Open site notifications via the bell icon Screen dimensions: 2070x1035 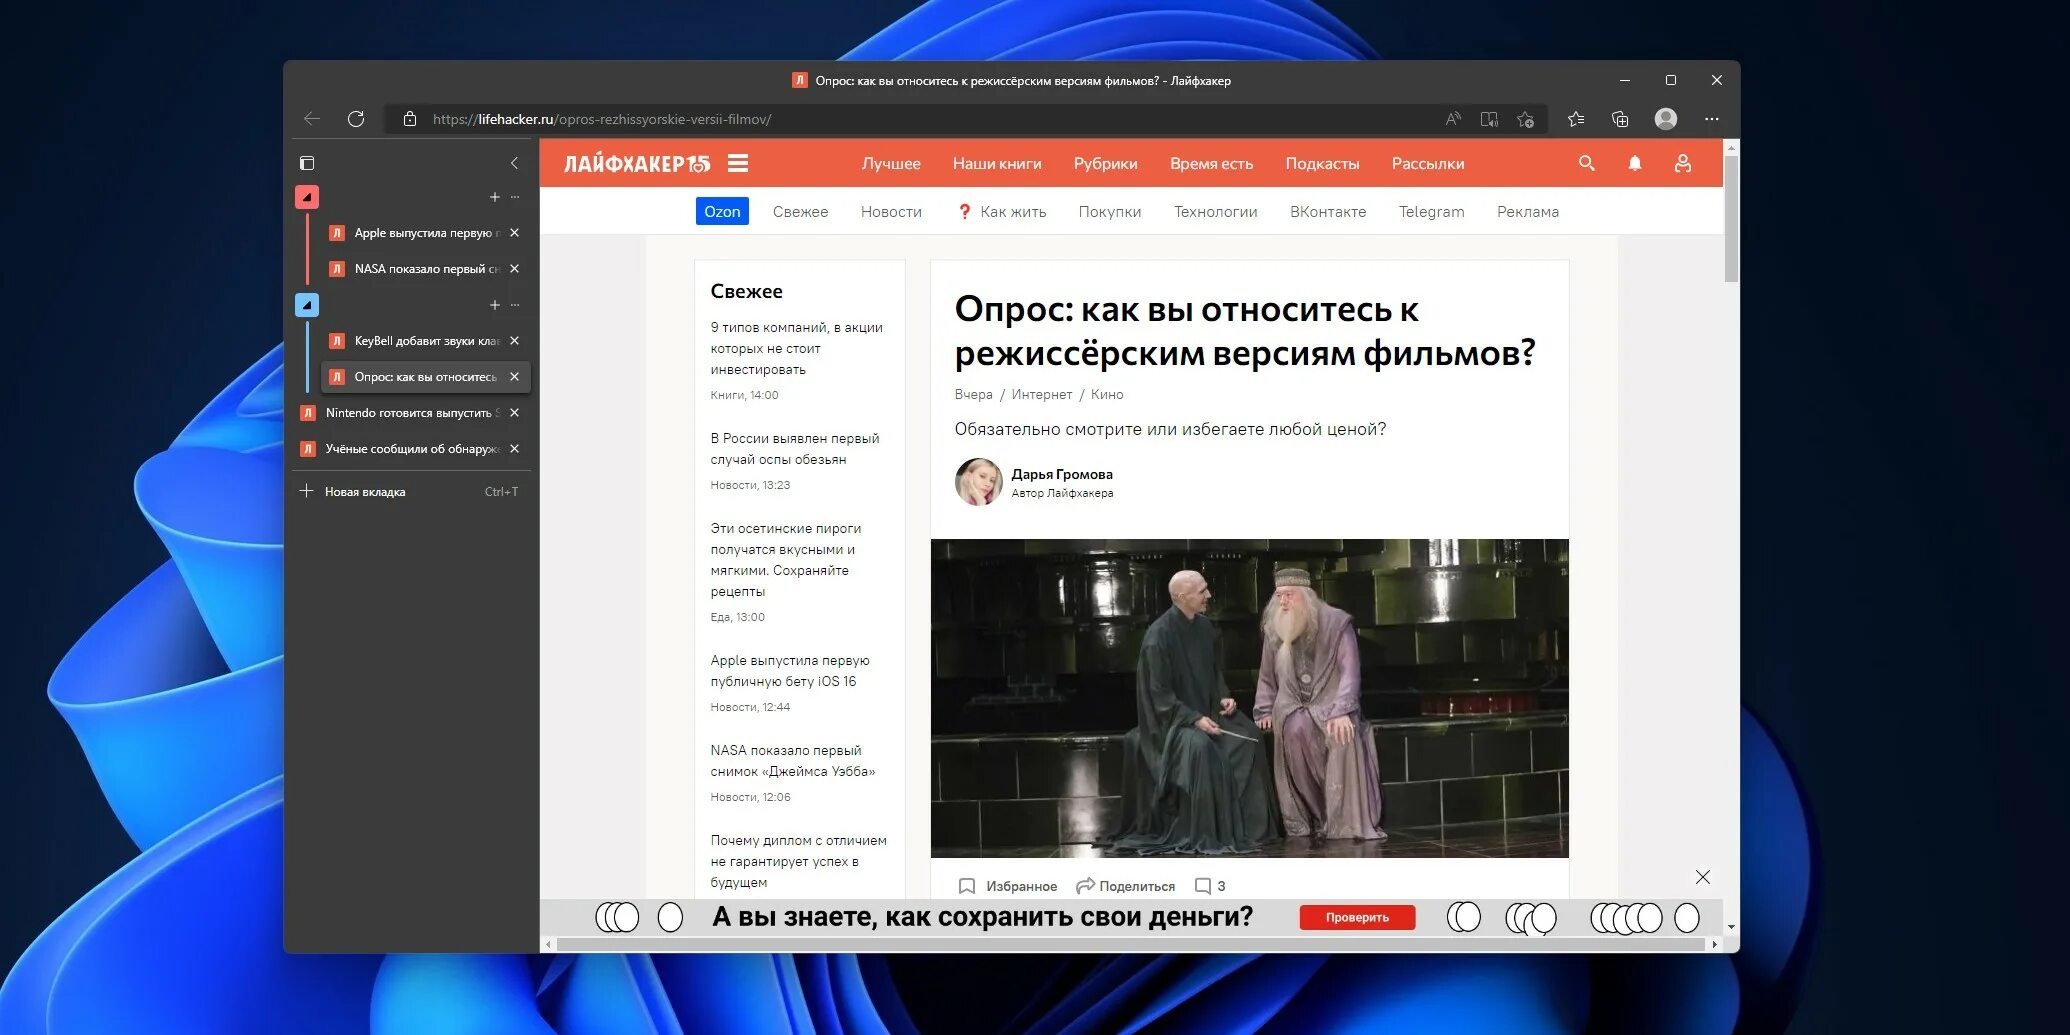click(1635, 163)
